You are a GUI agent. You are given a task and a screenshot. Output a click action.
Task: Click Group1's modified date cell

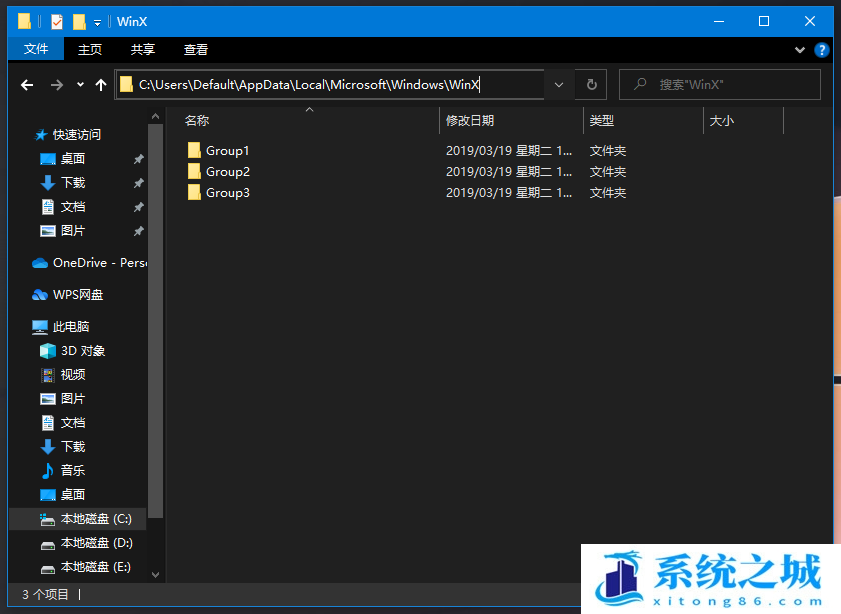tap(509, 151)
